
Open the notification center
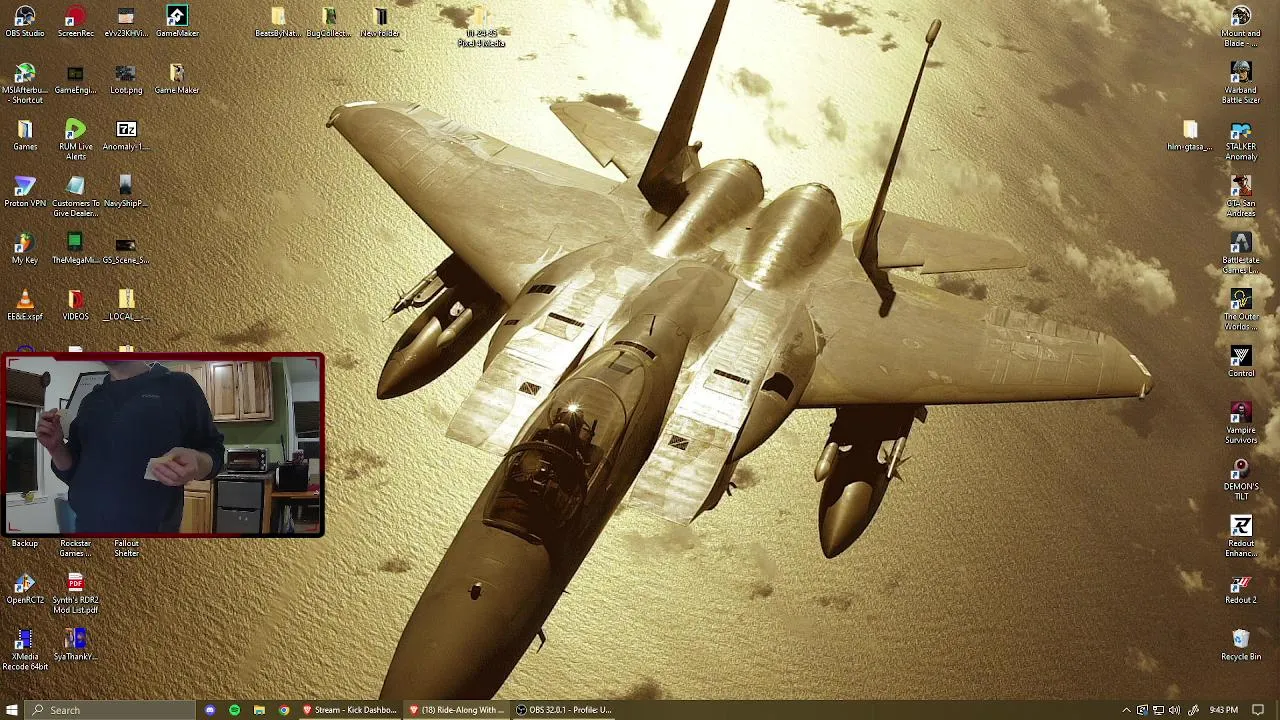pos(1258,710)
